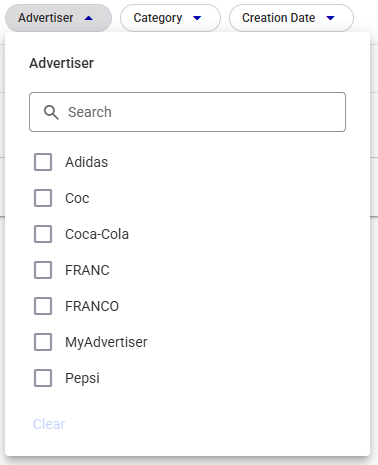The image size is (378, 465).
Task: Click the Adidas option label
Action: pyautogui.click(x=87, y=162)
